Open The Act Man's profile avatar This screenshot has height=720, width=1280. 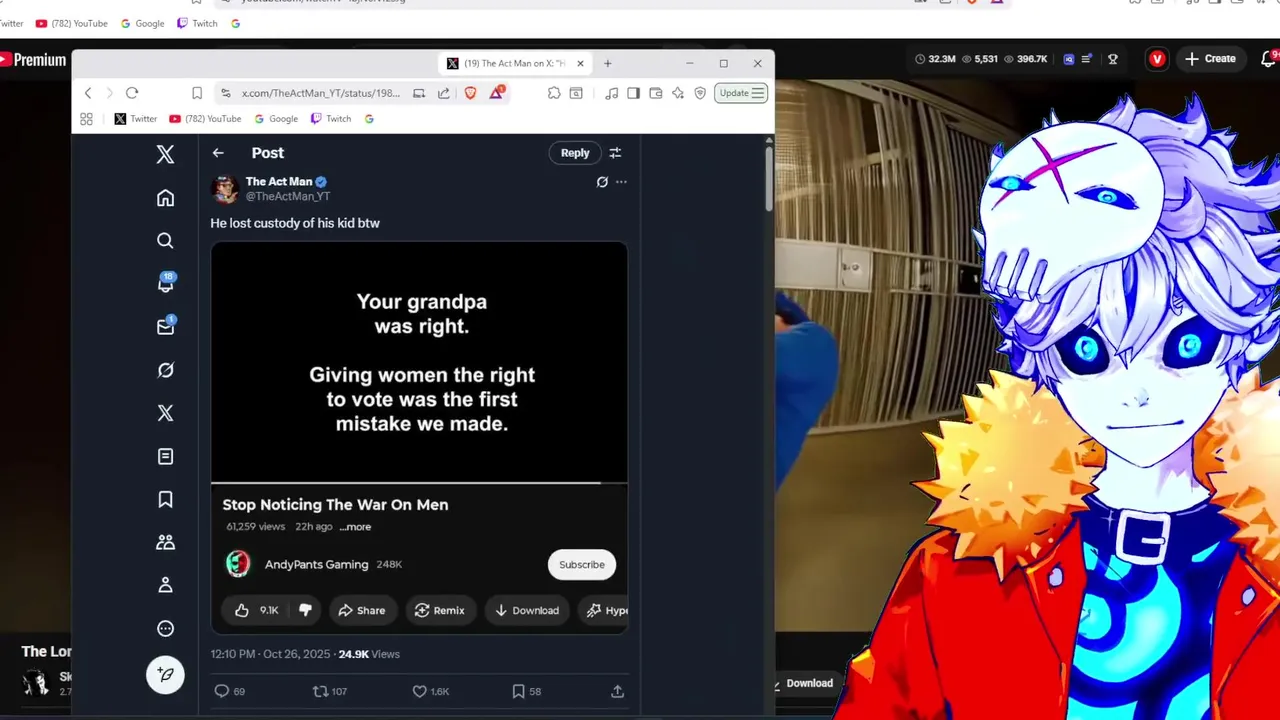225,189
